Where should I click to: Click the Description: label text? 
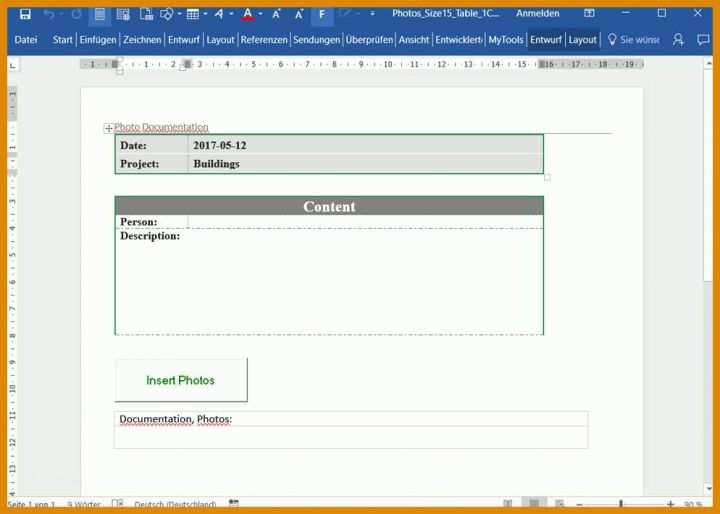click(150, 236)
